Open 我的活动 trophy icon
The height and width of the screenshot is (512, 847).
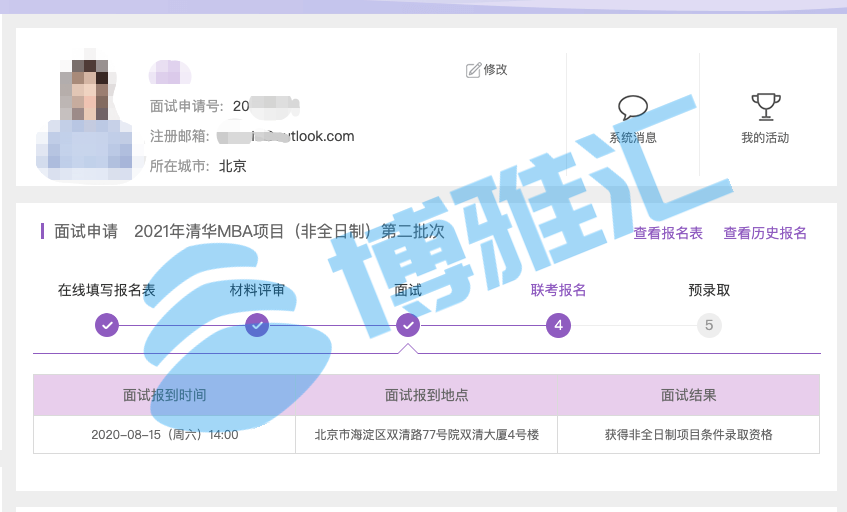point(765,107)
